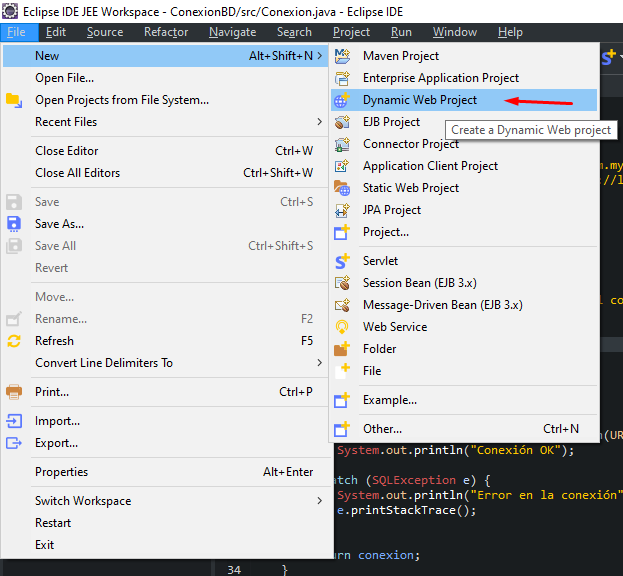Click the Maven Project icon
The image size is (623, 576).
click(x=343, y=56)
